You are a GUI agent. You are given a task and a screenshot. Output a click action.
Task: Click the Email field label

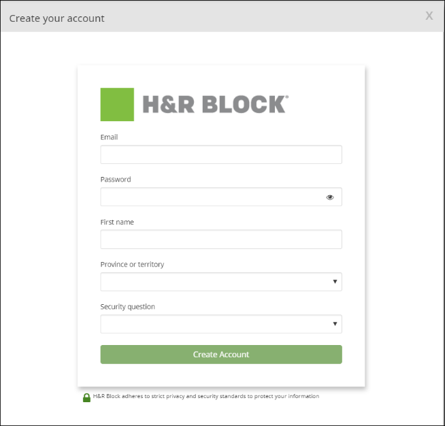109,137
